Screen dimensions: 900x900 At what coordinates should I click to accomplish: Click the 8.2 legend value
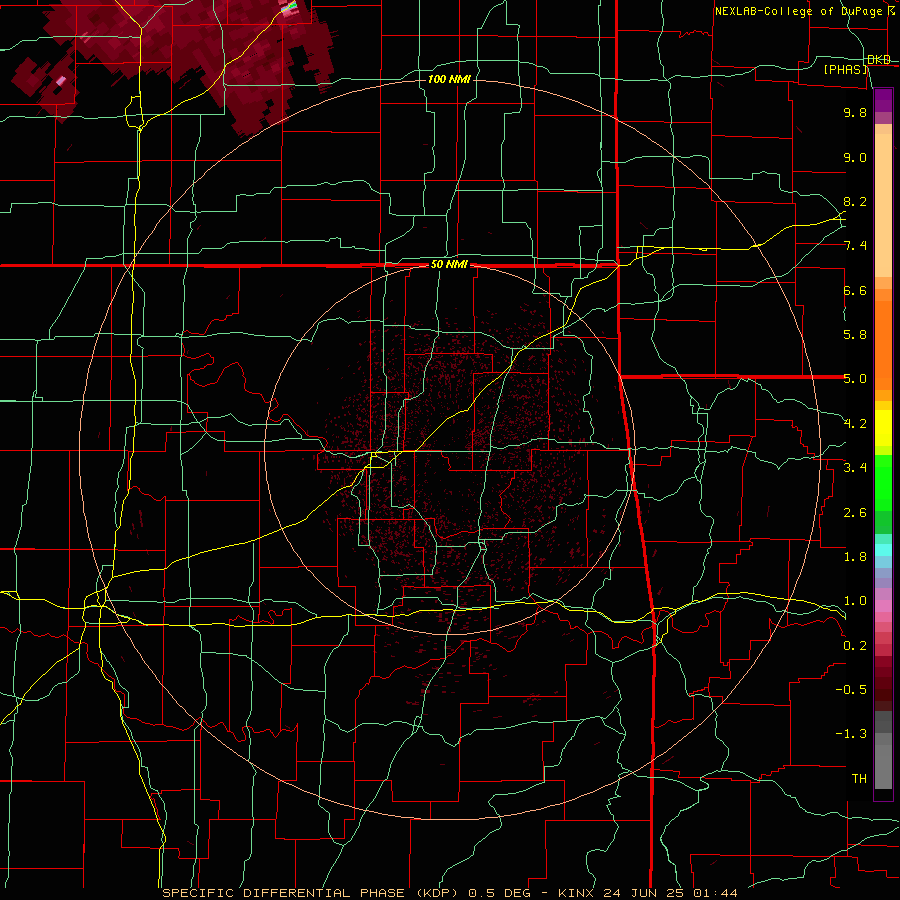tap(855, 201)
